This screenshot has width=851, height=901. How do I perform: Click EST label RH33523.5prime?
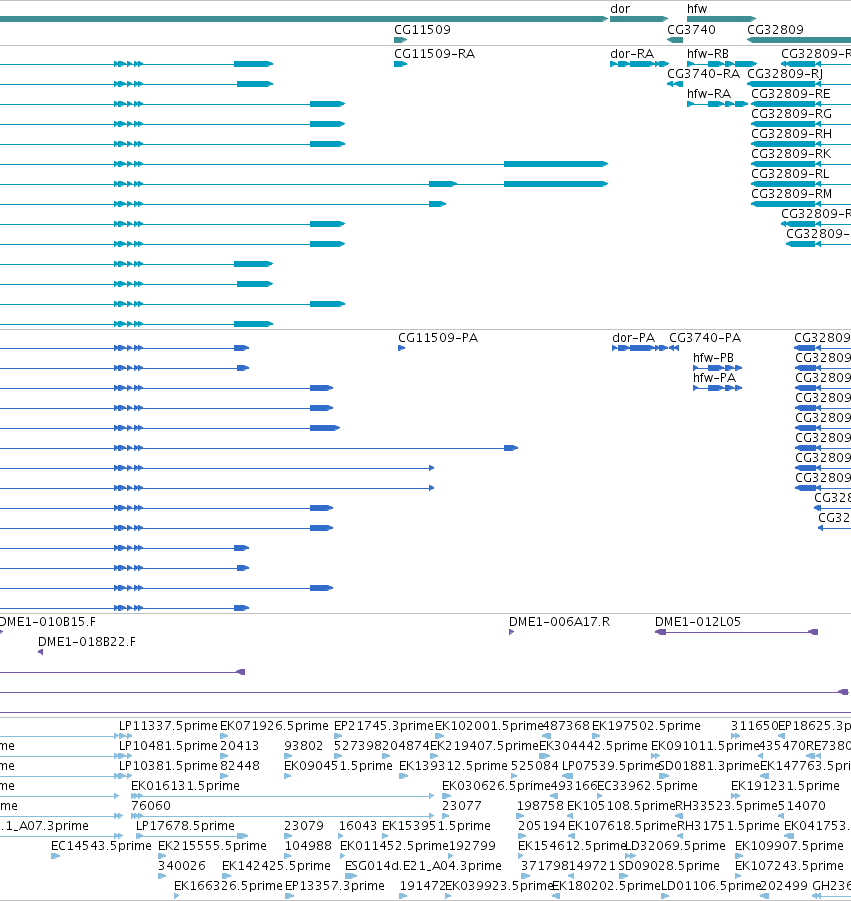tap(726, 806)
